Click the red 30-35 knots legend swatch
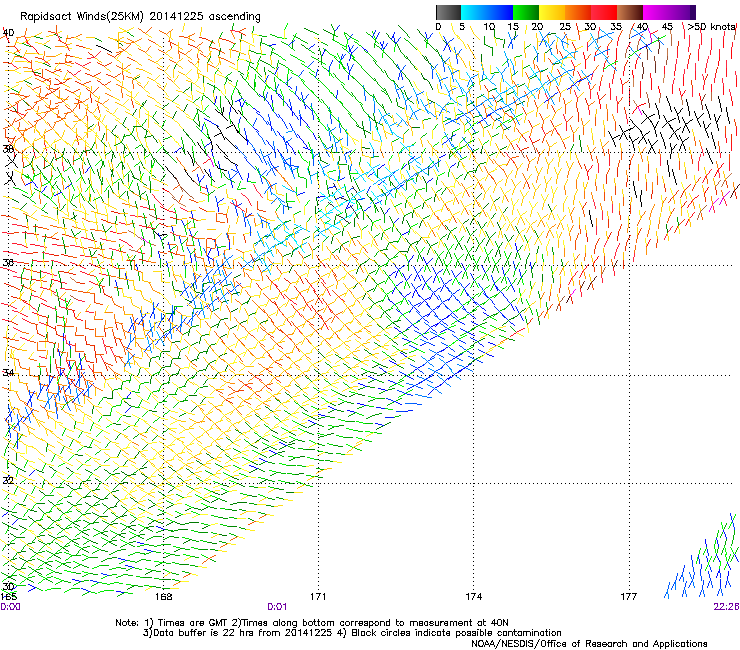 coord(604,12)
